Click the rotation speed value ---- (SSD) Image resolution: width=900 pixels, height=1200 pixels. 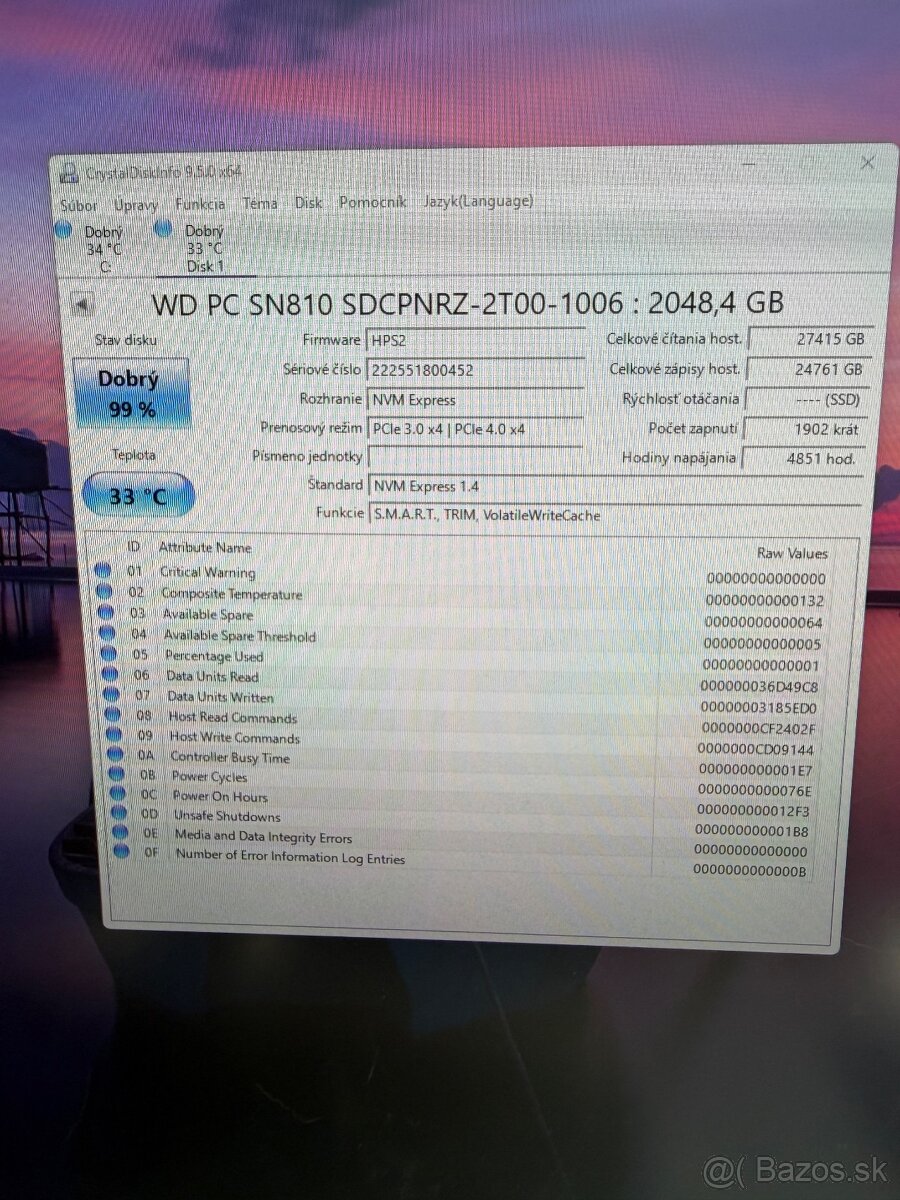(809, 399)
